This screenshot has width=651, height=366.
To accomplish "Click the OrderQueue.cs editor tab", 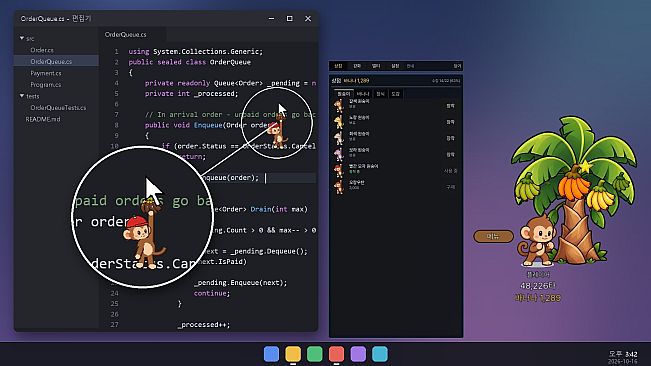I will click(x=125, y=34).
